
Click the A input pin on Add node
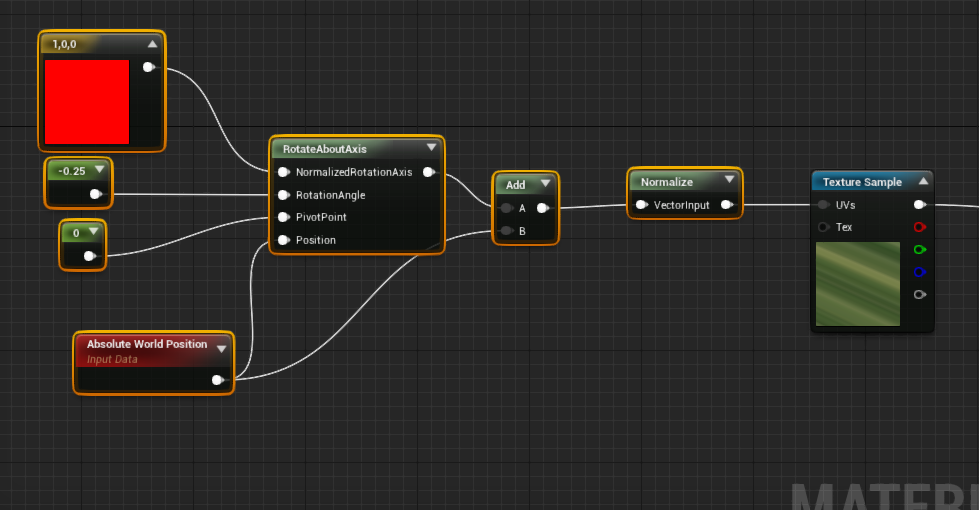tap(507, 208)
